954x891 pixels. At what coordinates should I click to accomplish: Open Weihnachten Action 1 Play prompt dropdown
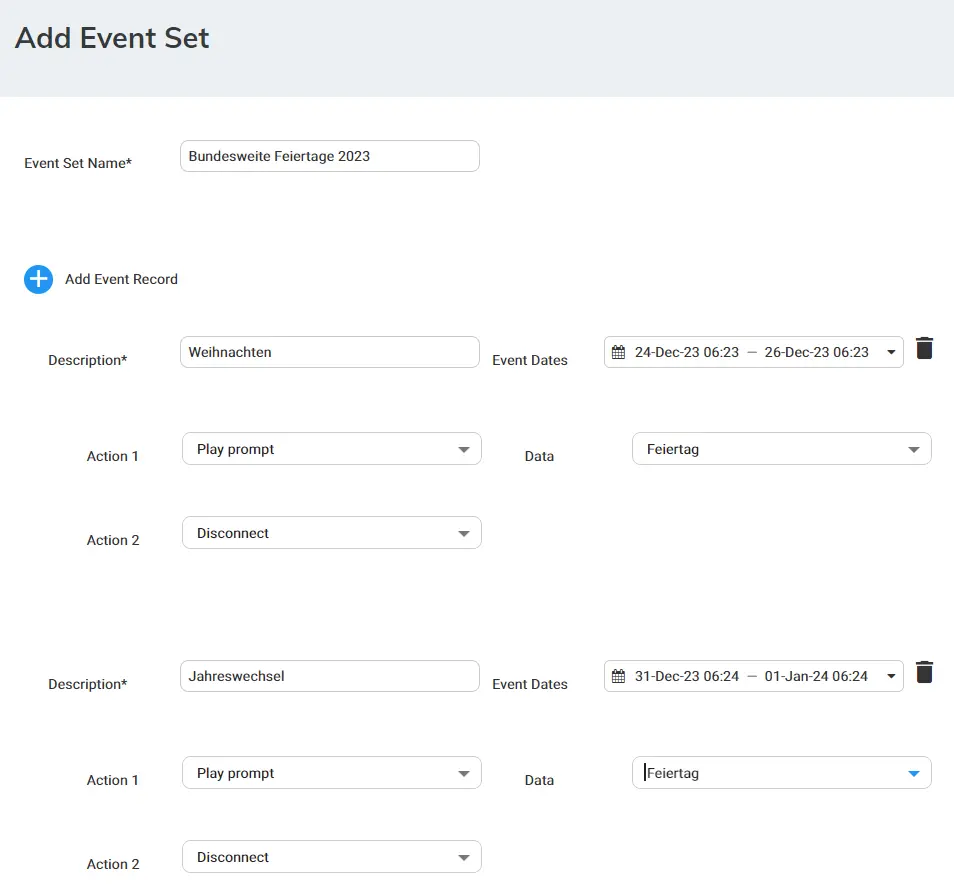(x=332, y=449)
